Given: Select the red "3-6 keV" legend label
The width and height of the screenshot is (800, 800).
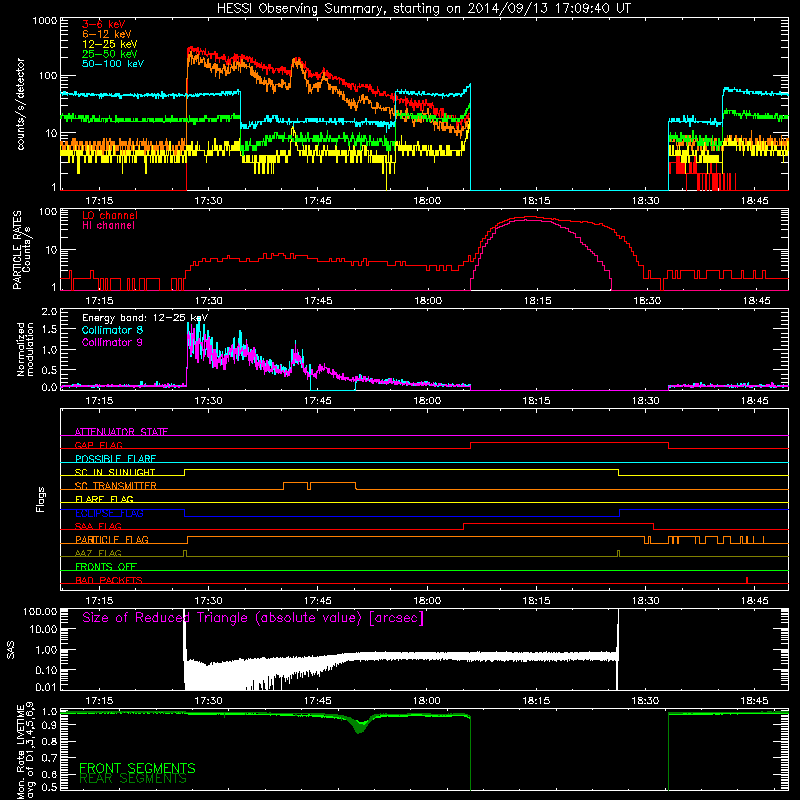Looking at the screenshot, I should coord(104,24).
